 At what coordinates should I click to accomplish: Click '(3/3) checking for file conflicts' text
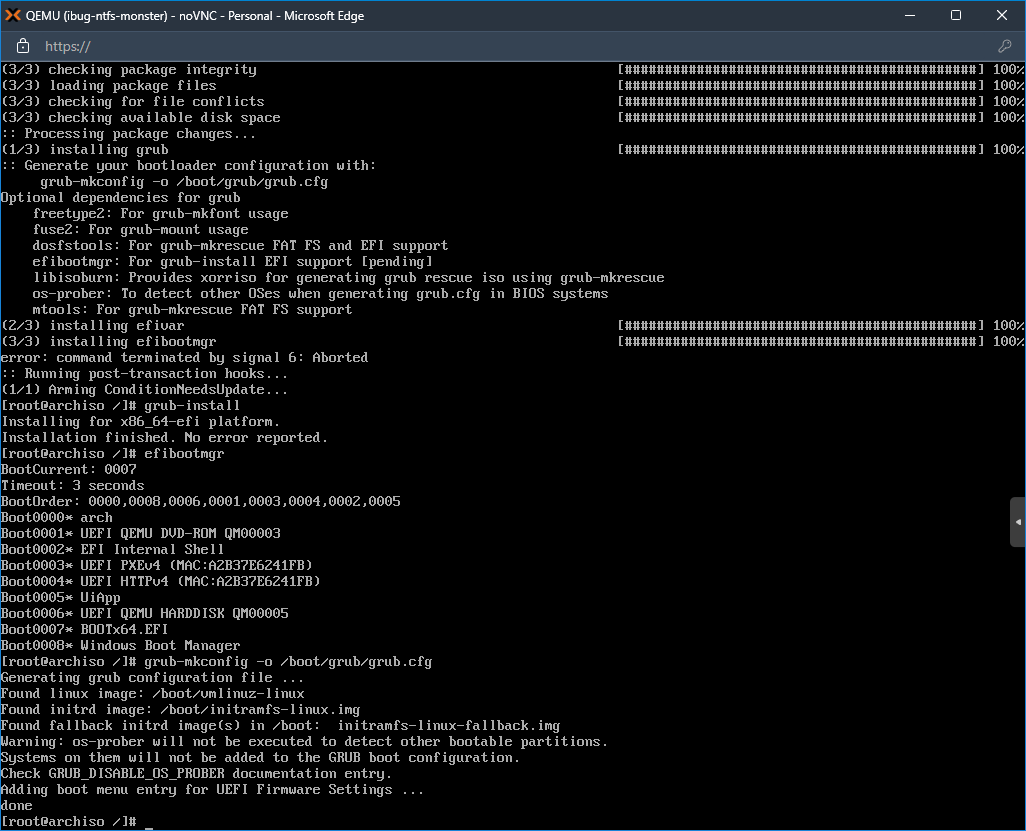[x=133, y=102]
